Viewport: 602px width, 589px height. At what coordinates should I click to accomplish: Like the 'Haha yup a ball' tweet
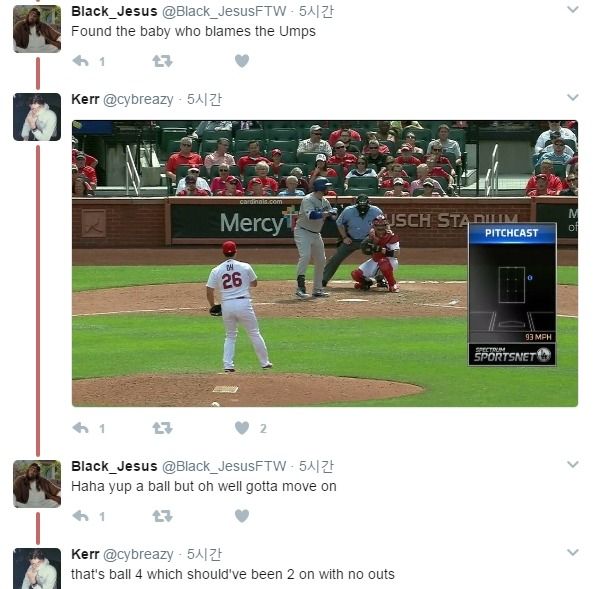click(x=242, y=516)
